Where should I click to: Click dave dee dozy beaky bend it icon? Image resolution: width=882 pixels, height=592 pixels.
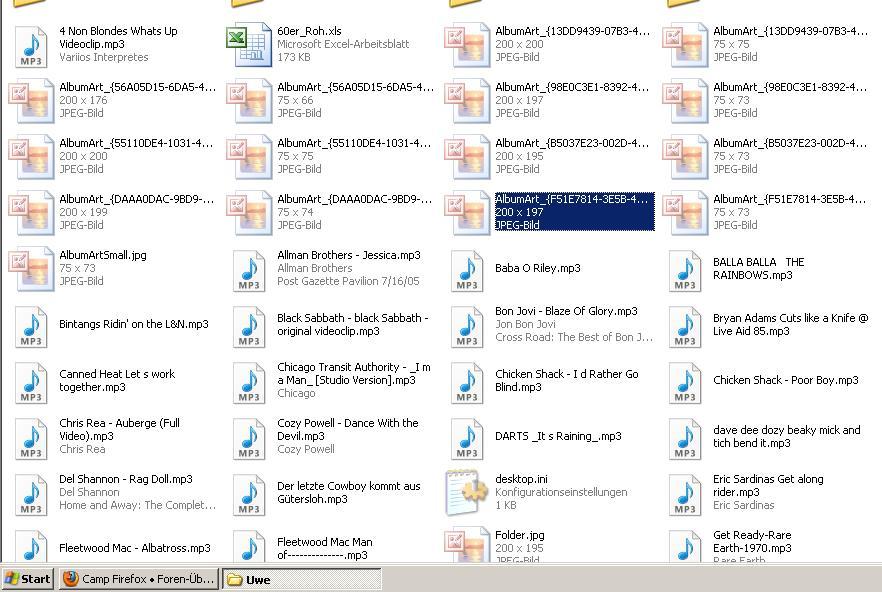pos(685,439)
